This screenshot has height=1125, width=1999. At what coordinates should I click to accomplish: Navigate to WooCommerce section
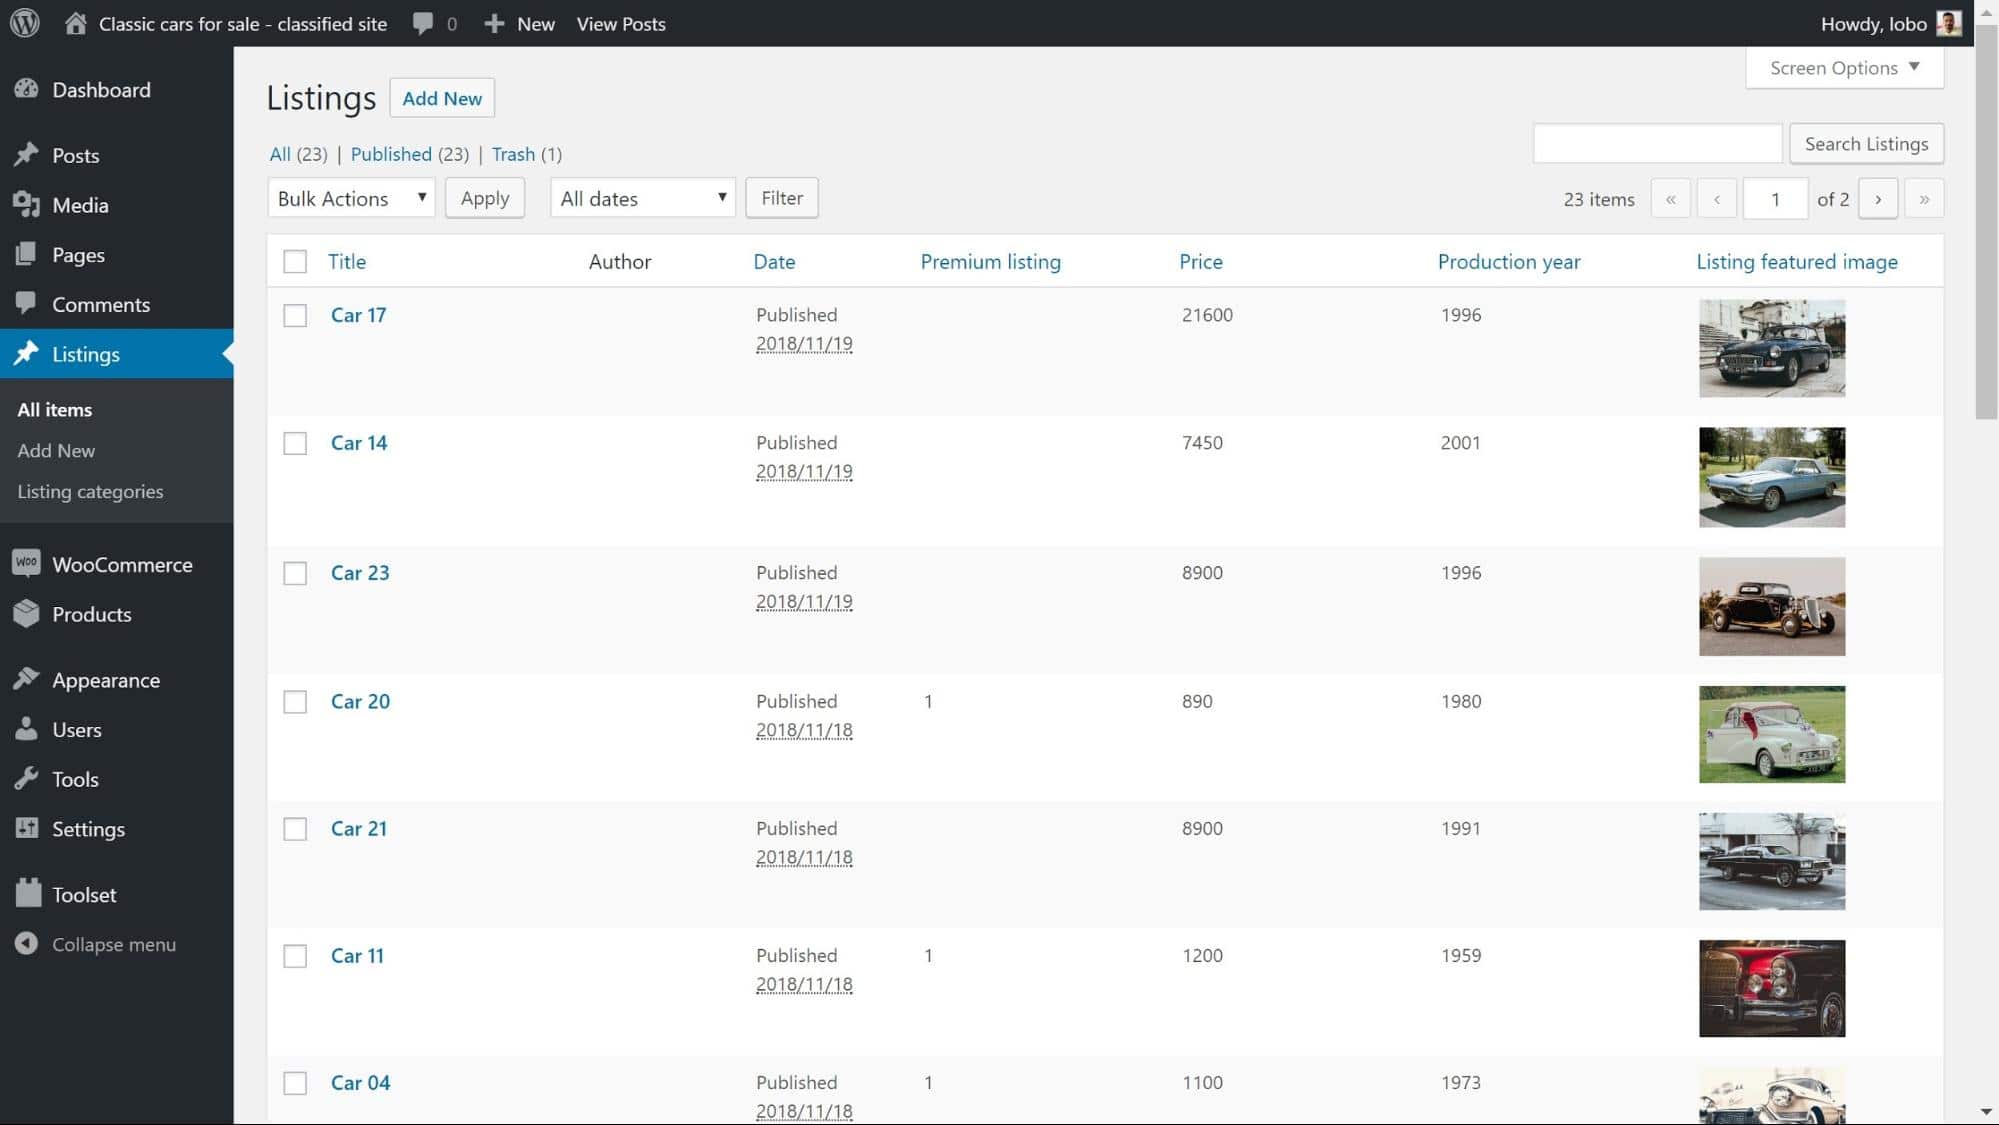[122, 563]
